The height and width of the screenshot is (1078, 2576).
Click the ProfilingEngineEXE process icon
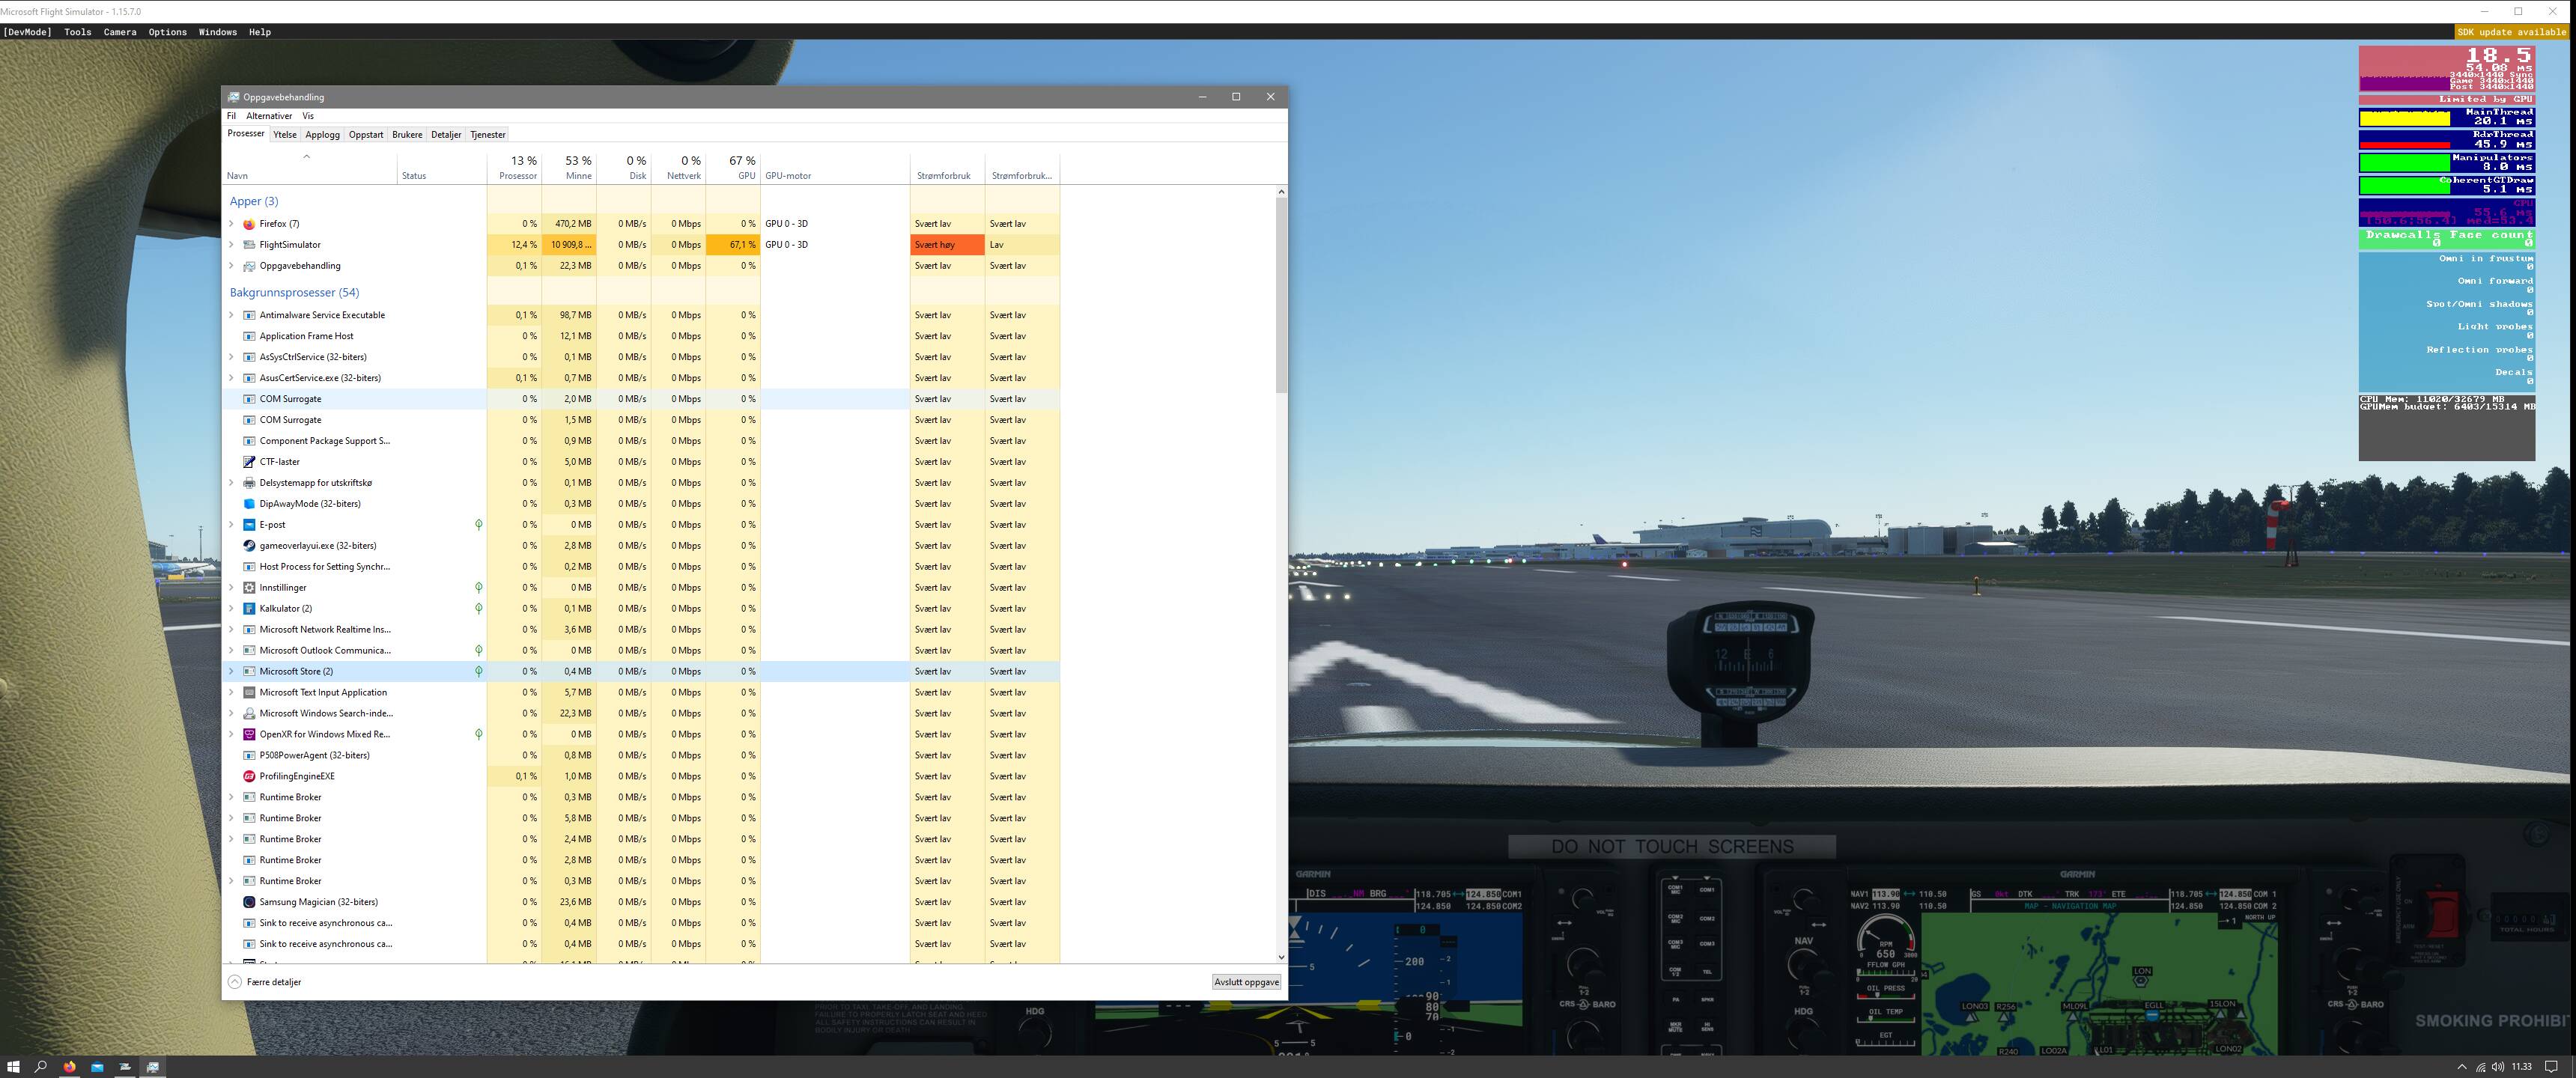tap(249, 776)
